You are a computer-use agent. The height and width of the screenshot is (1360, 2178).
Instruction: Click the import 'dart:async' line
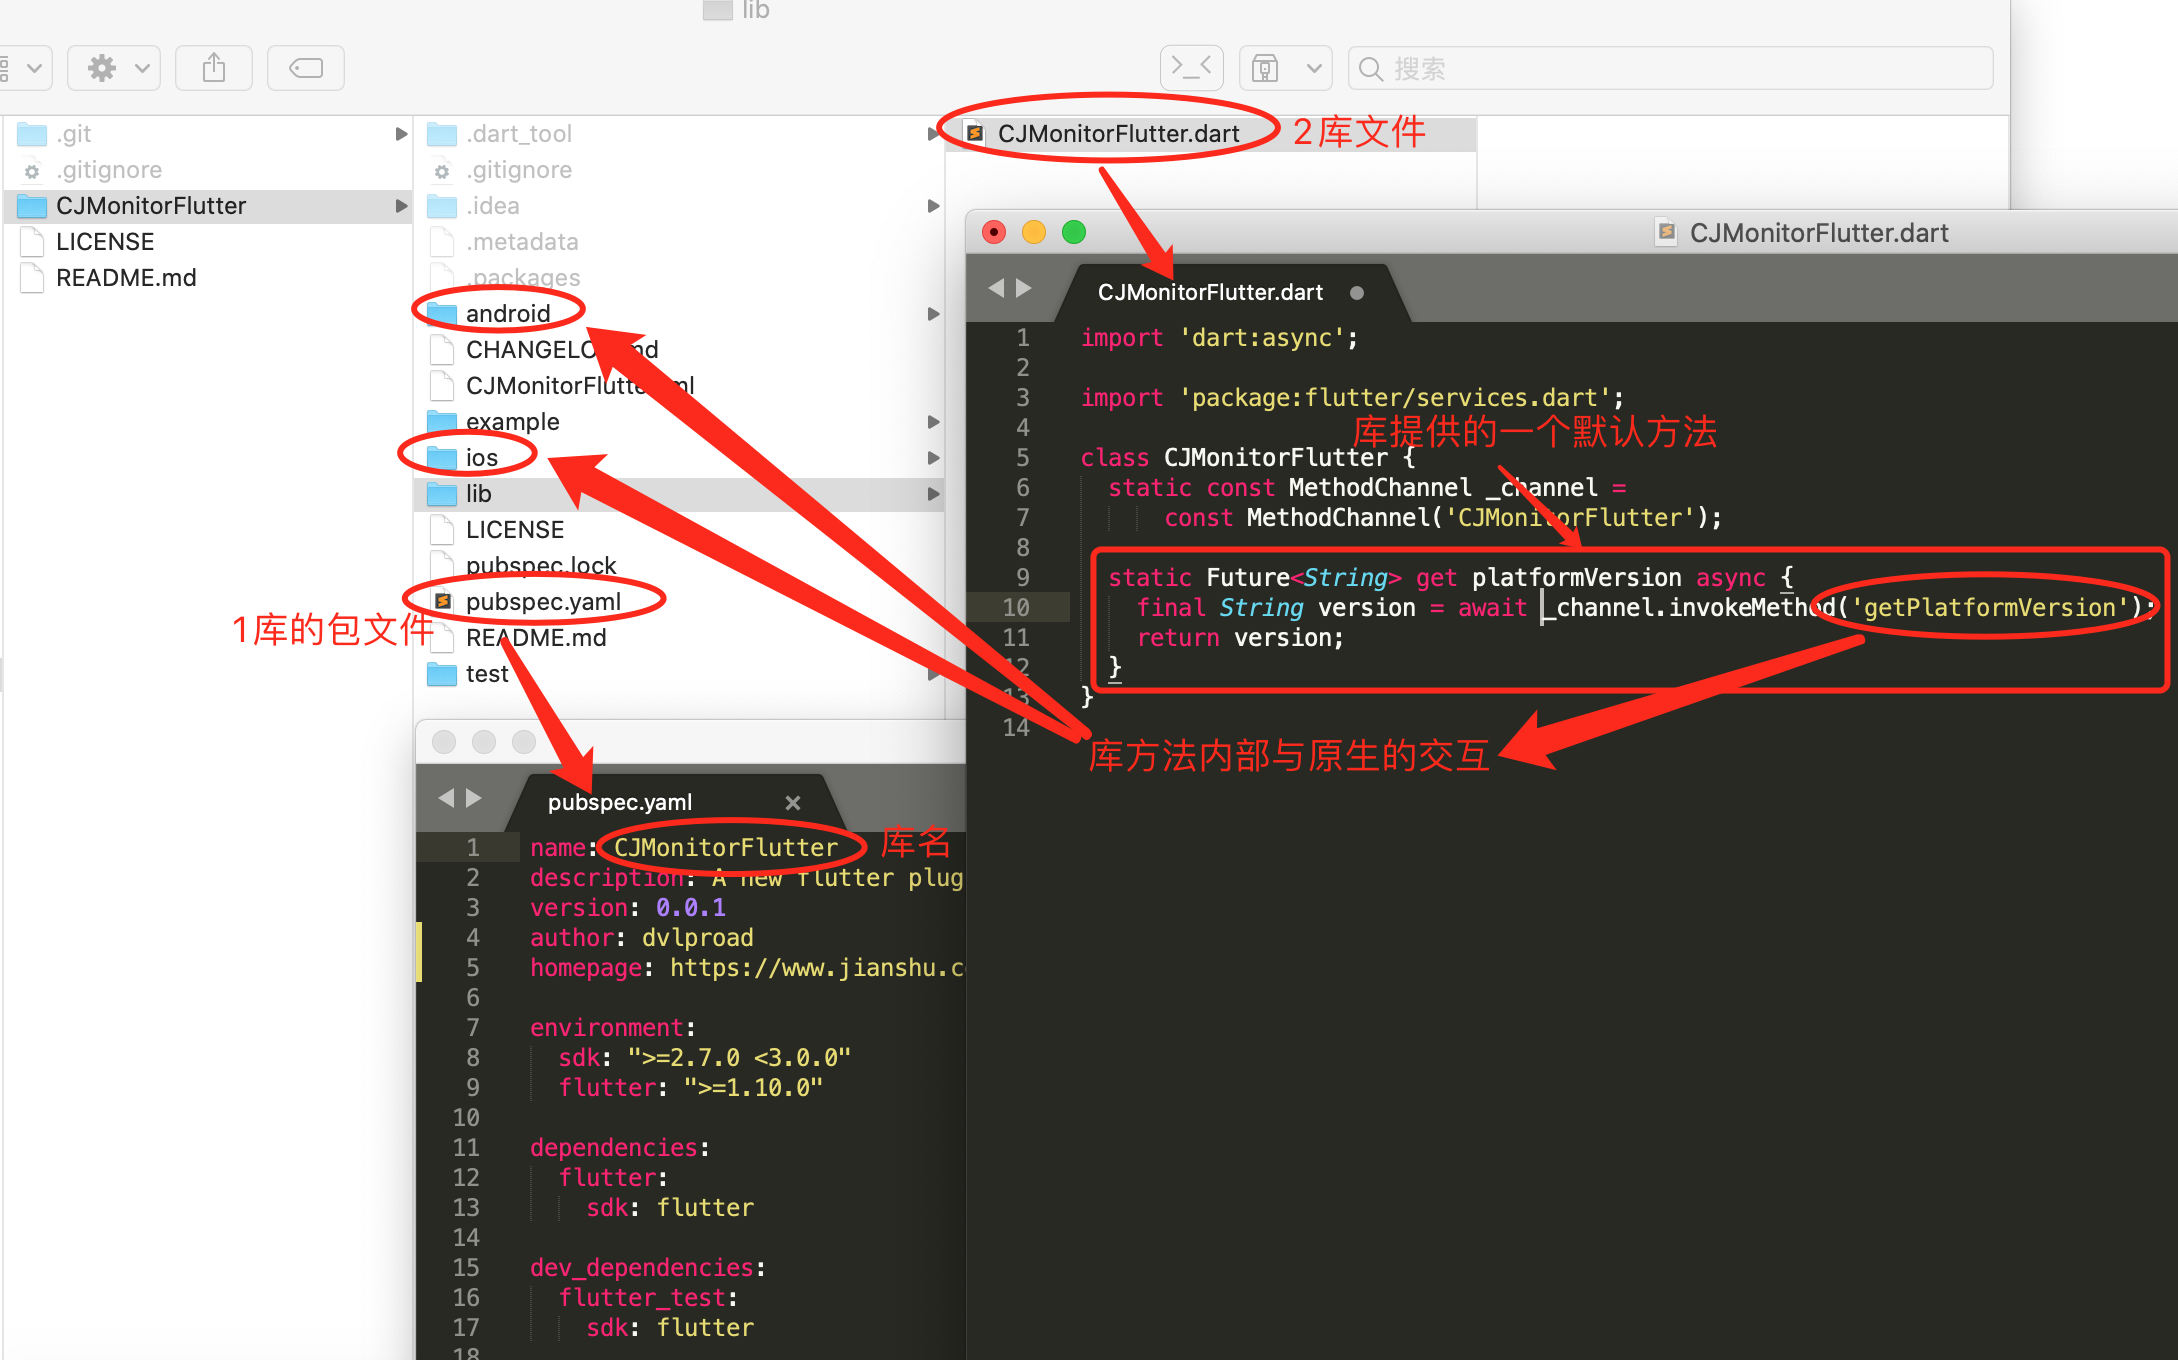pos(1220,338)
